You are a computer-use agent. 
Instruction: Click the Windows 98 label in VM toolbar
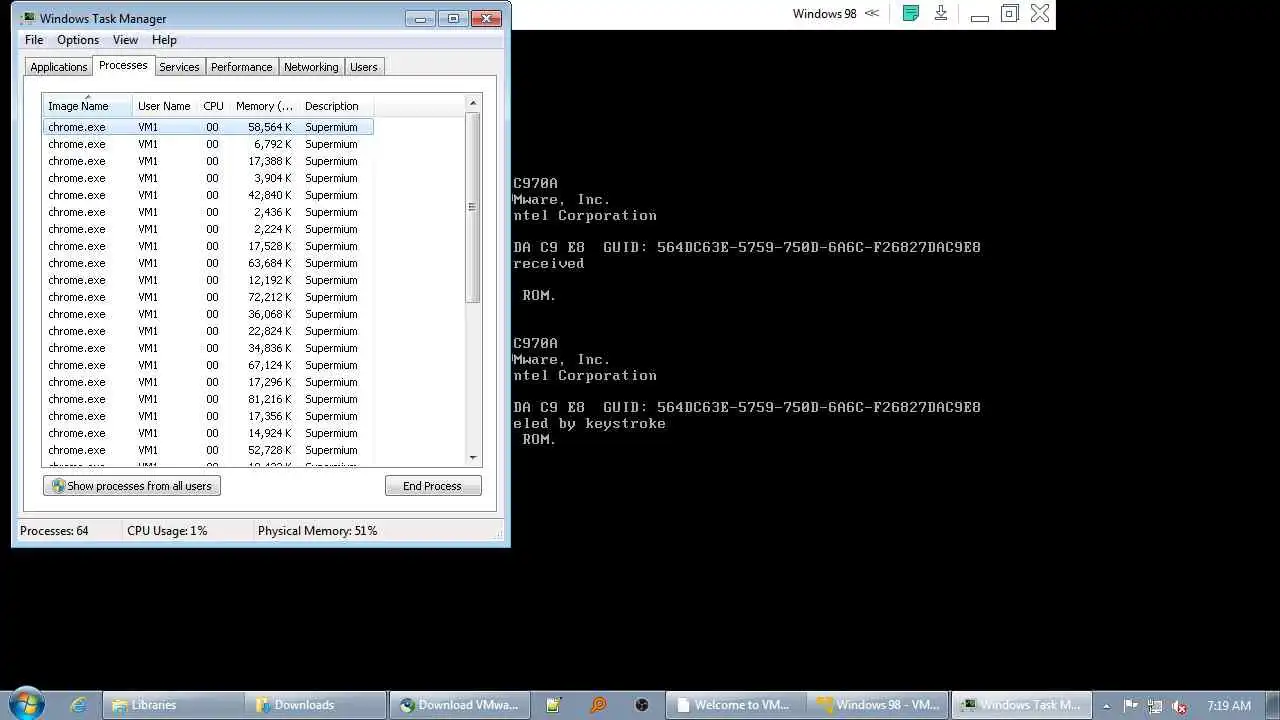click(x=824, y=13)
